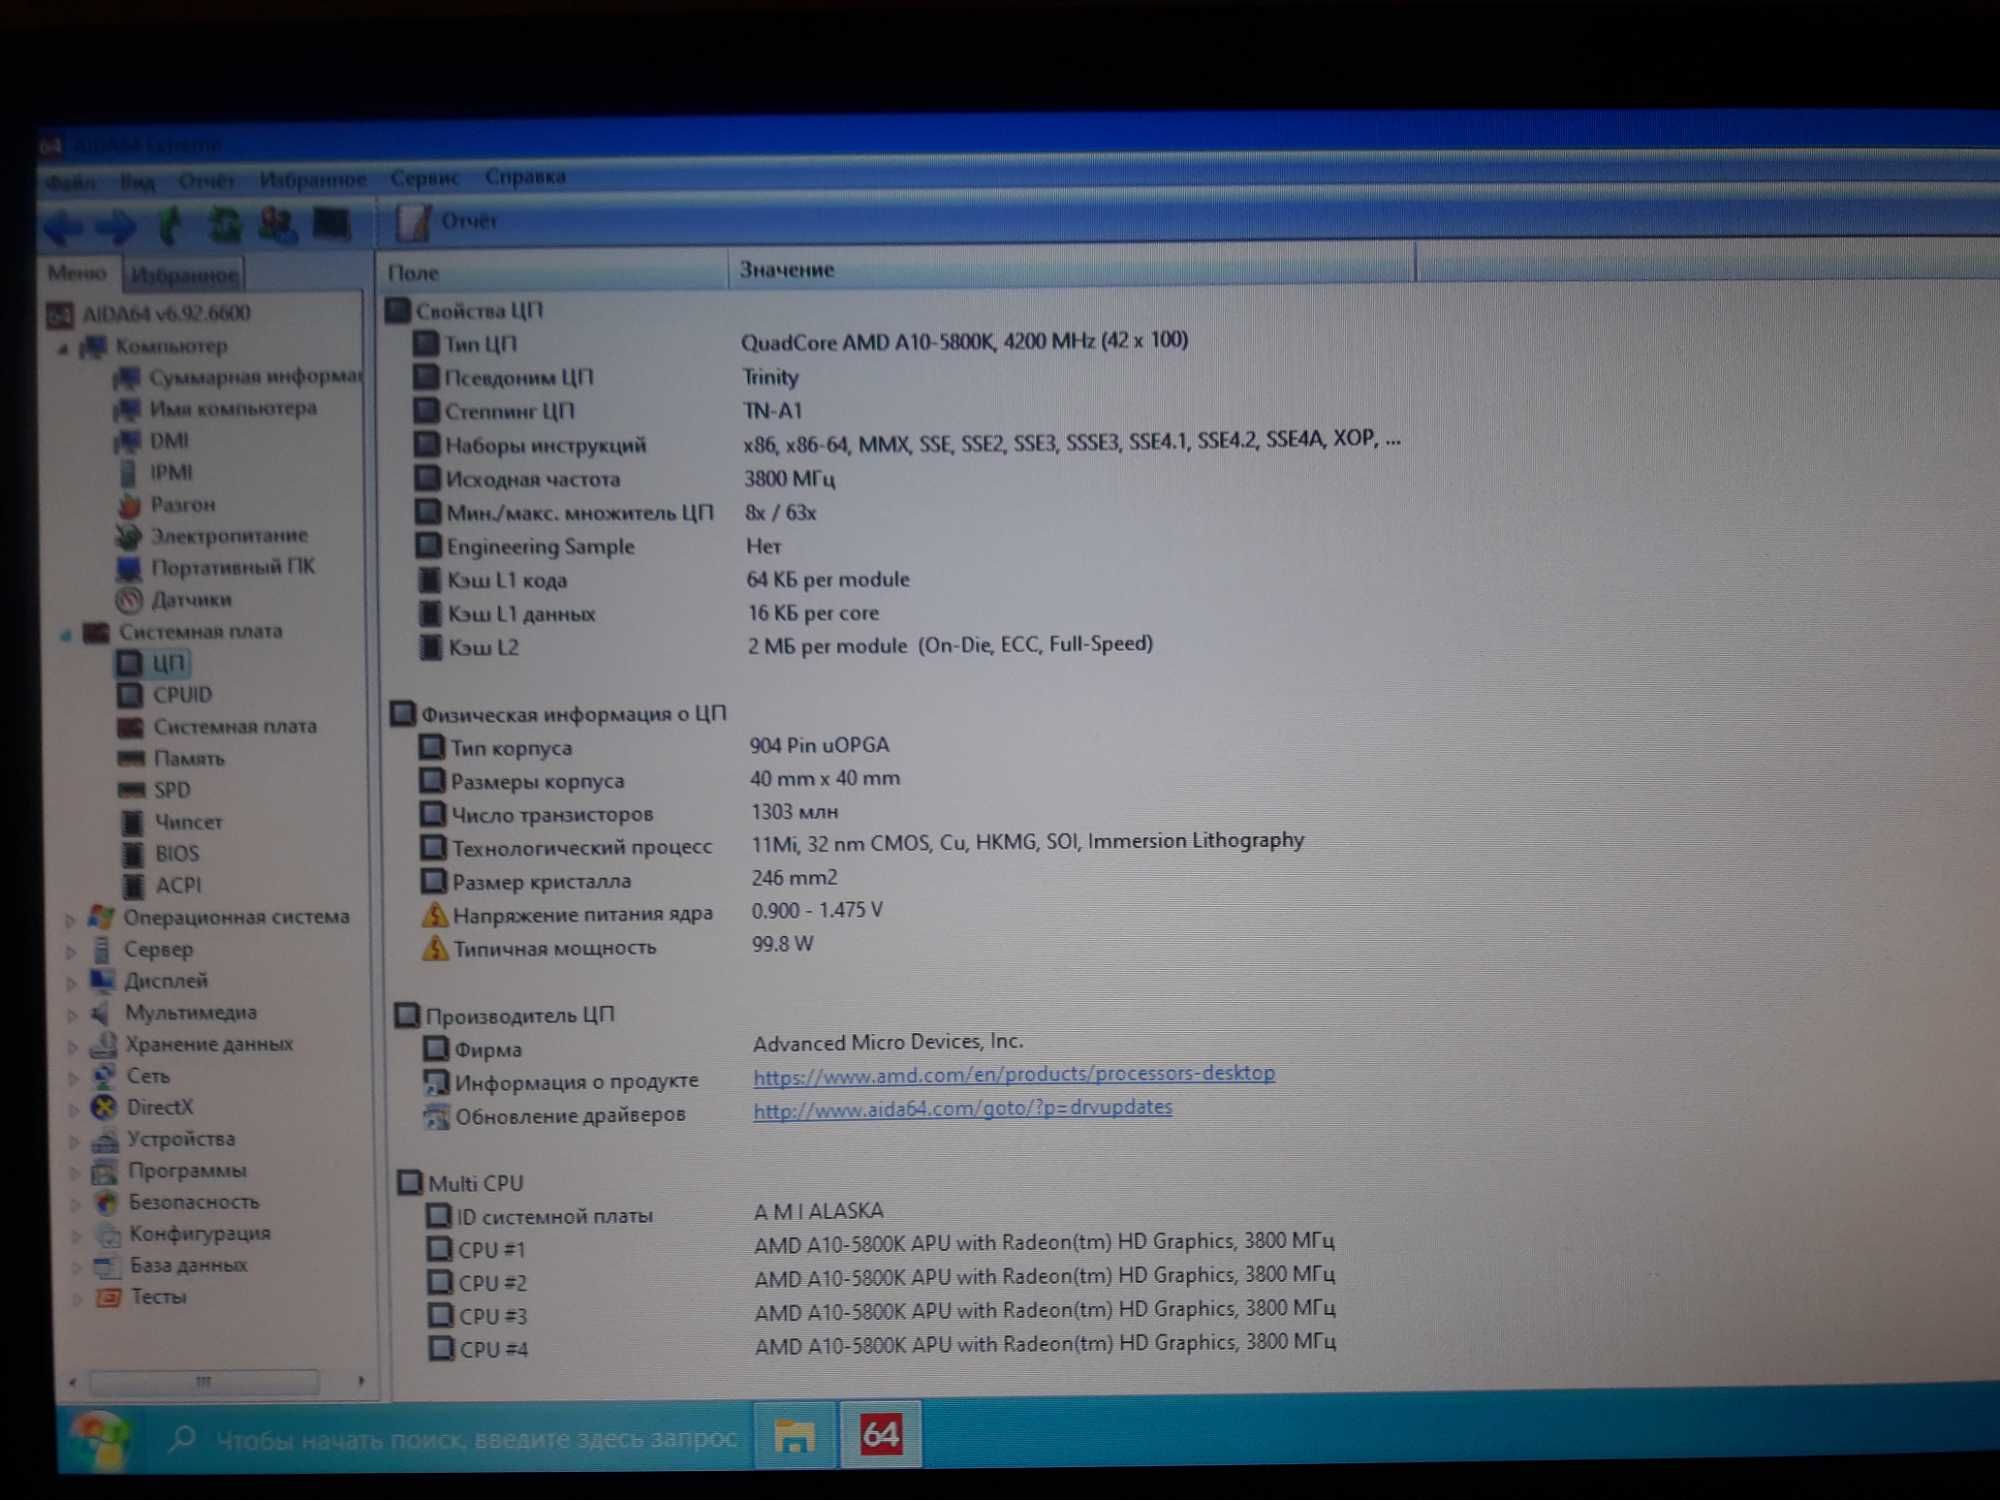Expand Операционная система tree node
2000x1500 pixels.
pyautogui.click(x=70, y=919)
